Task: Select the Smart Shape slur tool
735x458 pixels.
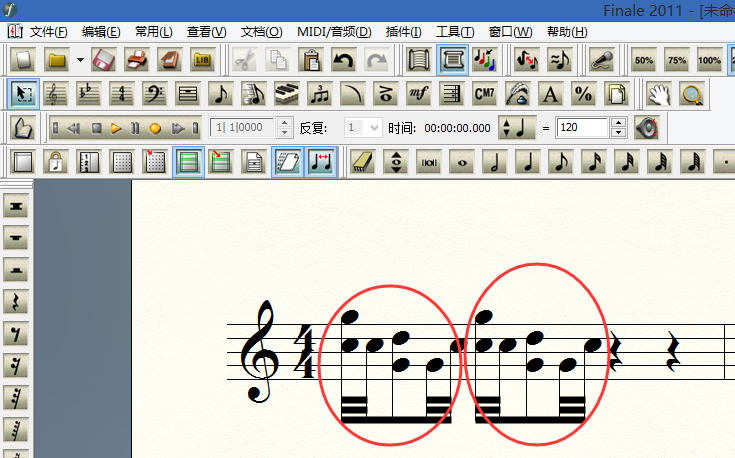Action: point(352,94)
